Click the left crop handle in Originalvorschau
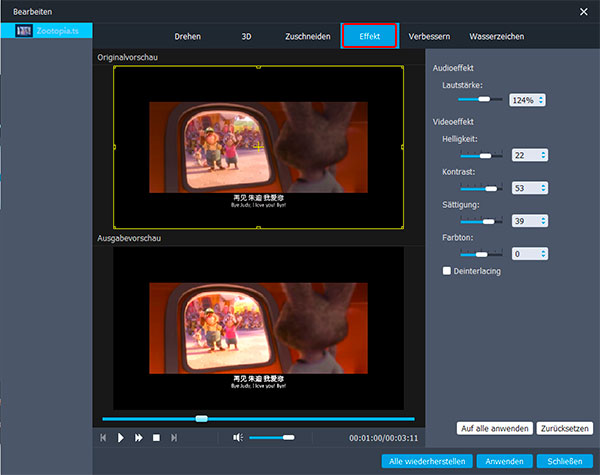 [x=114, y=147]
